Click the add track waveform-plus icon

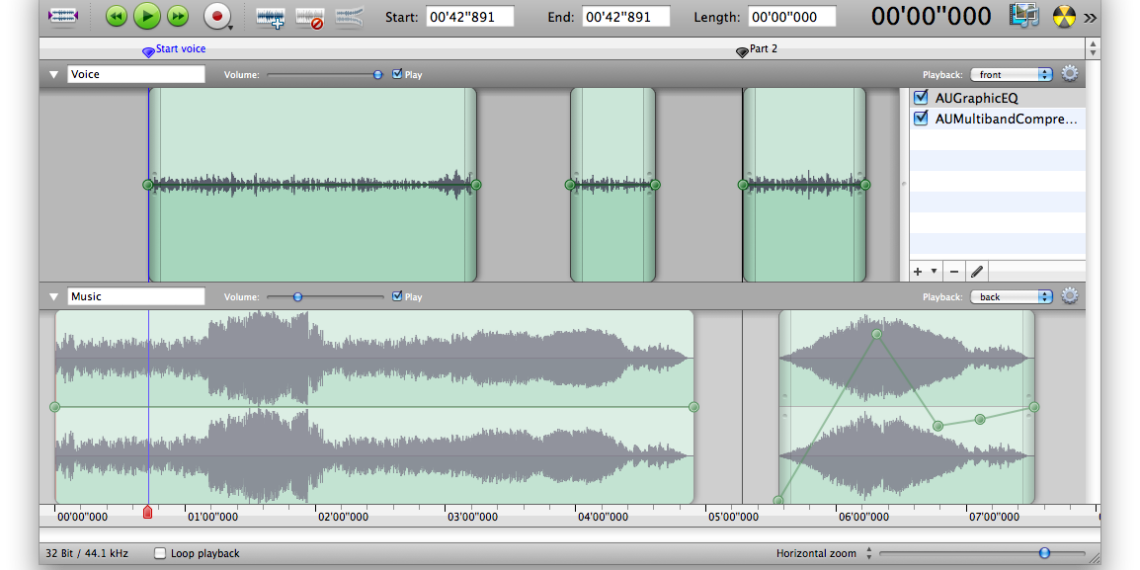coord(270,17)
